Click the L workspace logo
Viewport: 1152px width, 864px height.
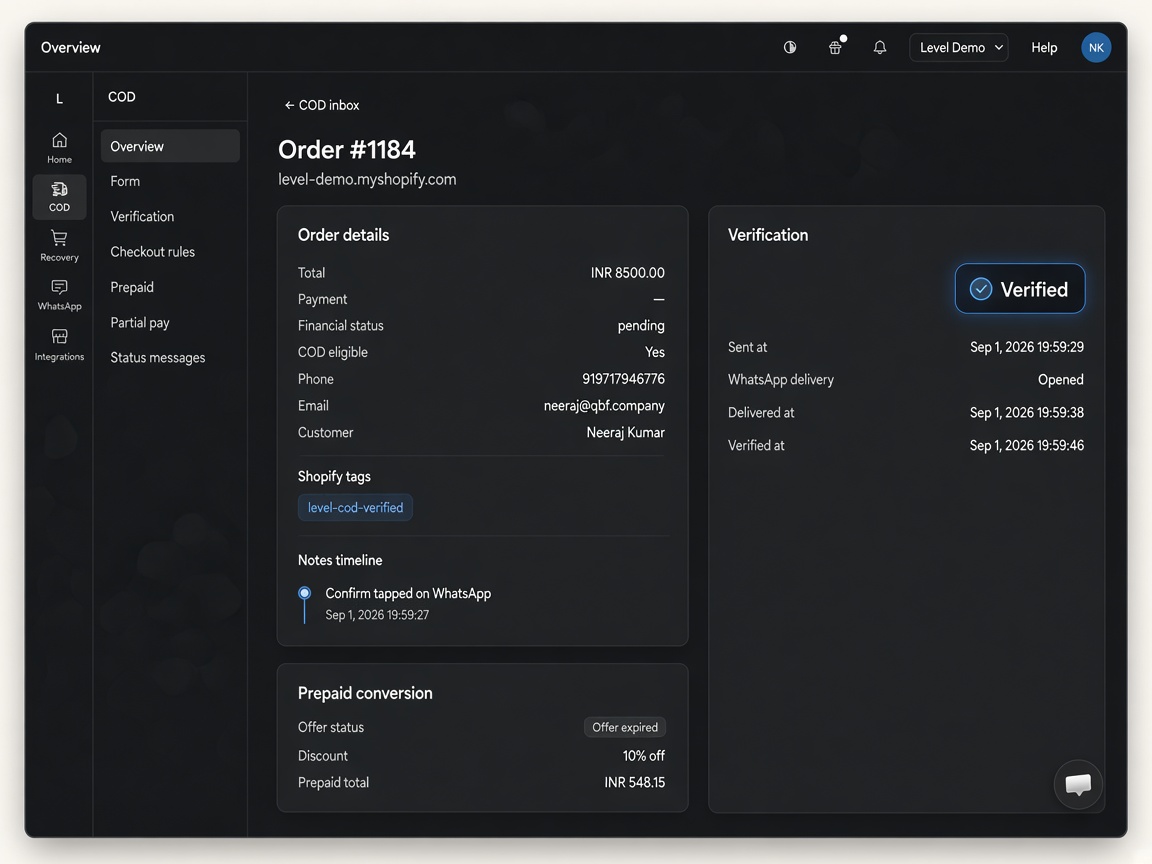[x=60, y=98]
